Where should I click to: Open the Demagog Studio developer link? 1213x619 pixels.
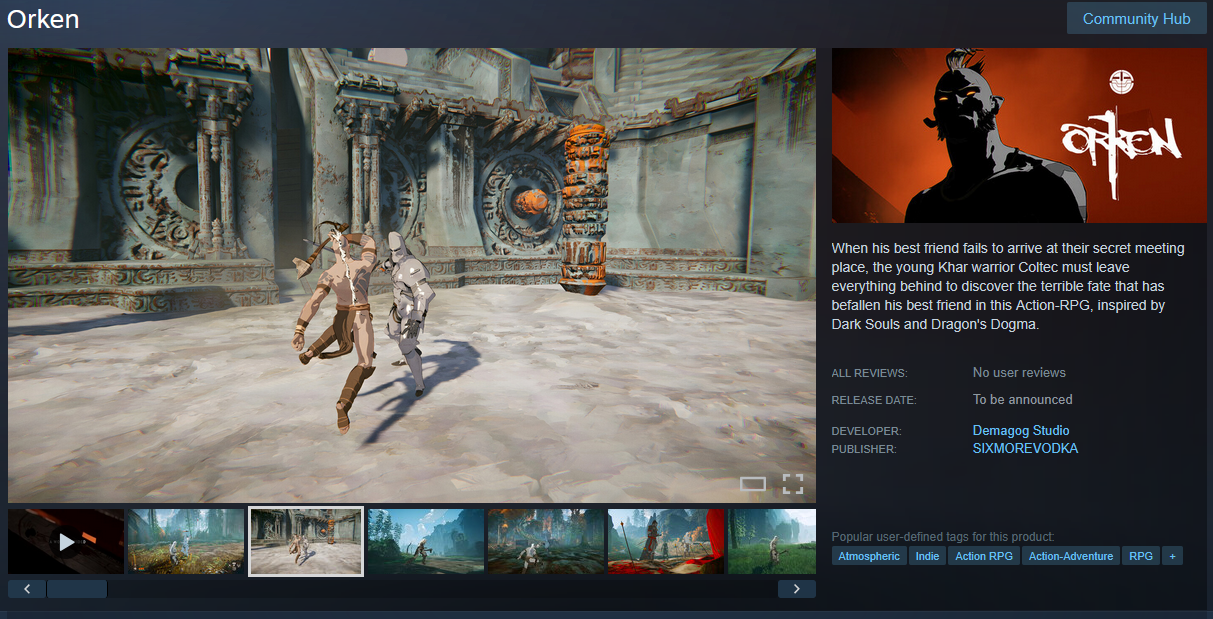[x=1021, y=431]
